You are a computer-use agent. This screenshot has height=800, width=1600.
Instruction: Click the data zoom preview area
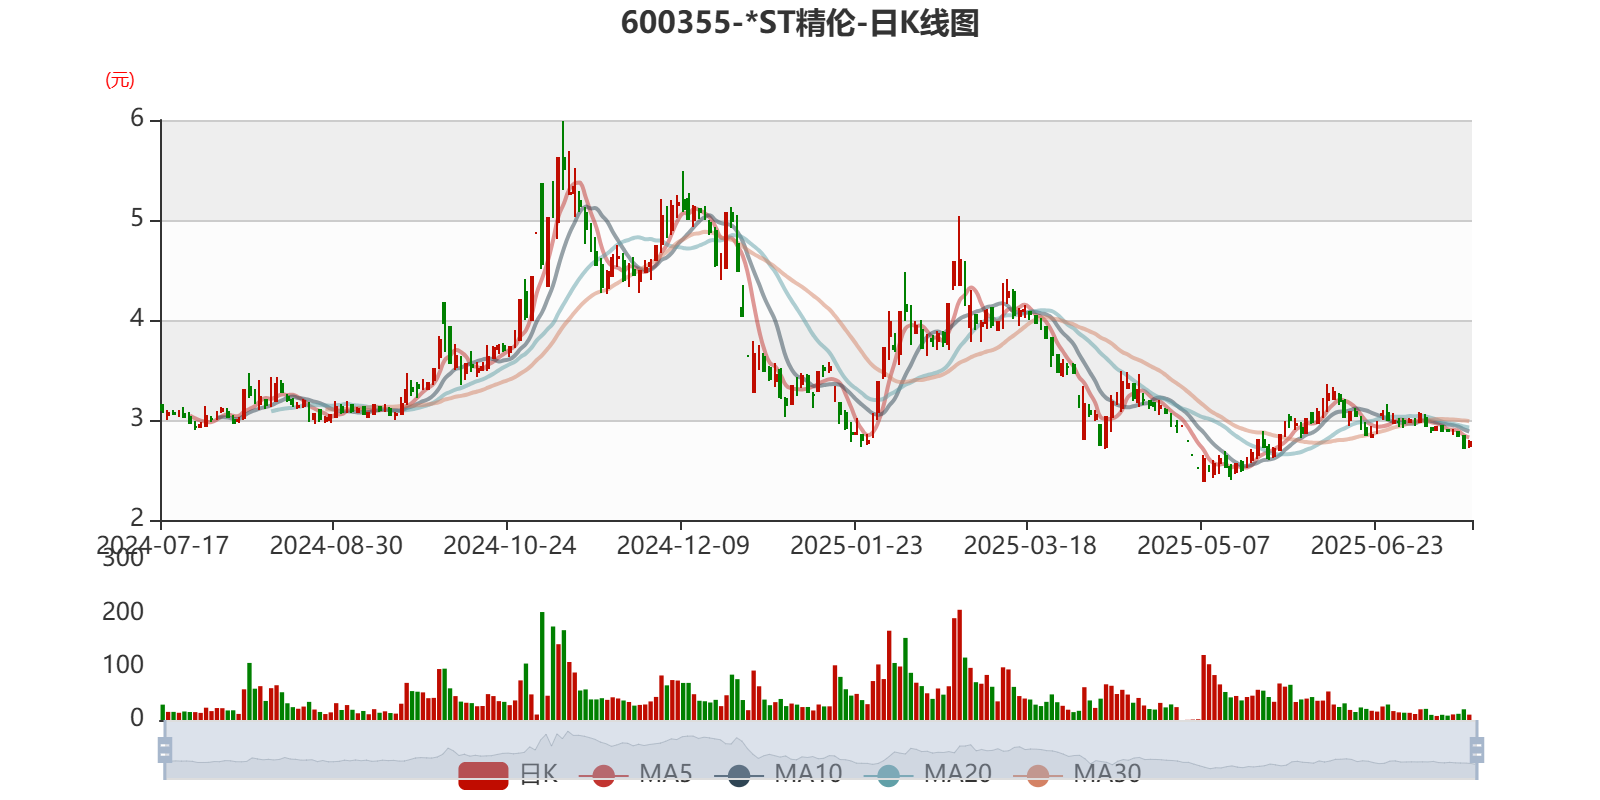[x=820, y=749]
